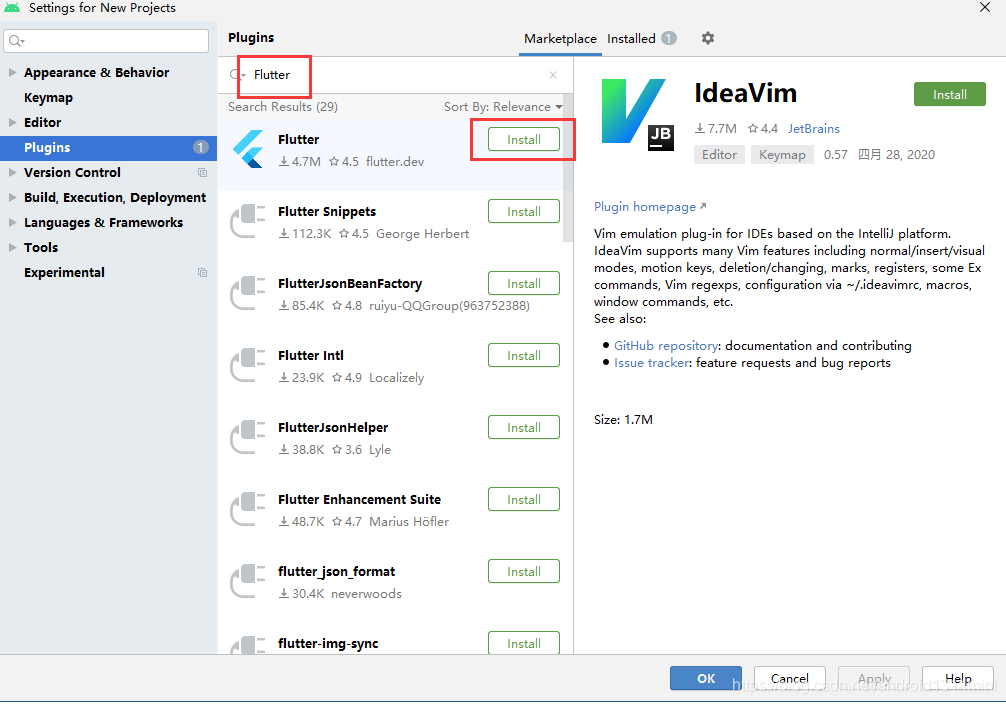Install the IdeaVim plugin
1006x704 pixels.
[x=950, y=94]
